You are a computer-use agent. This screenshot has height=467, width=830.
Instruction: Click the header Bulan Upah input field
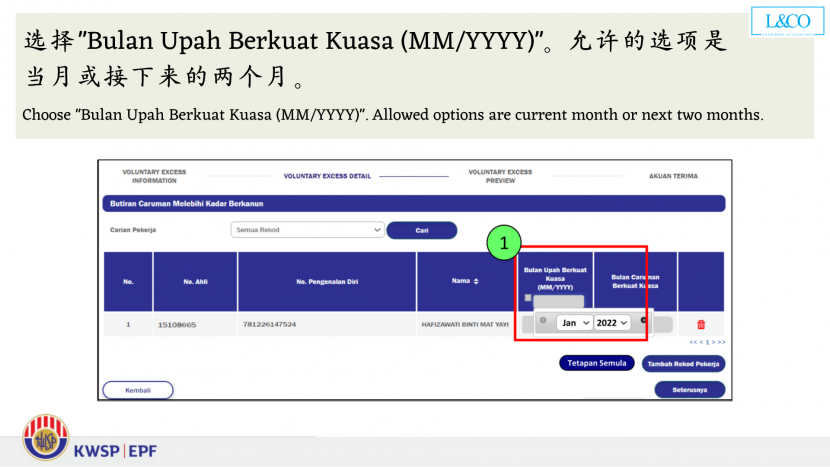558,301
